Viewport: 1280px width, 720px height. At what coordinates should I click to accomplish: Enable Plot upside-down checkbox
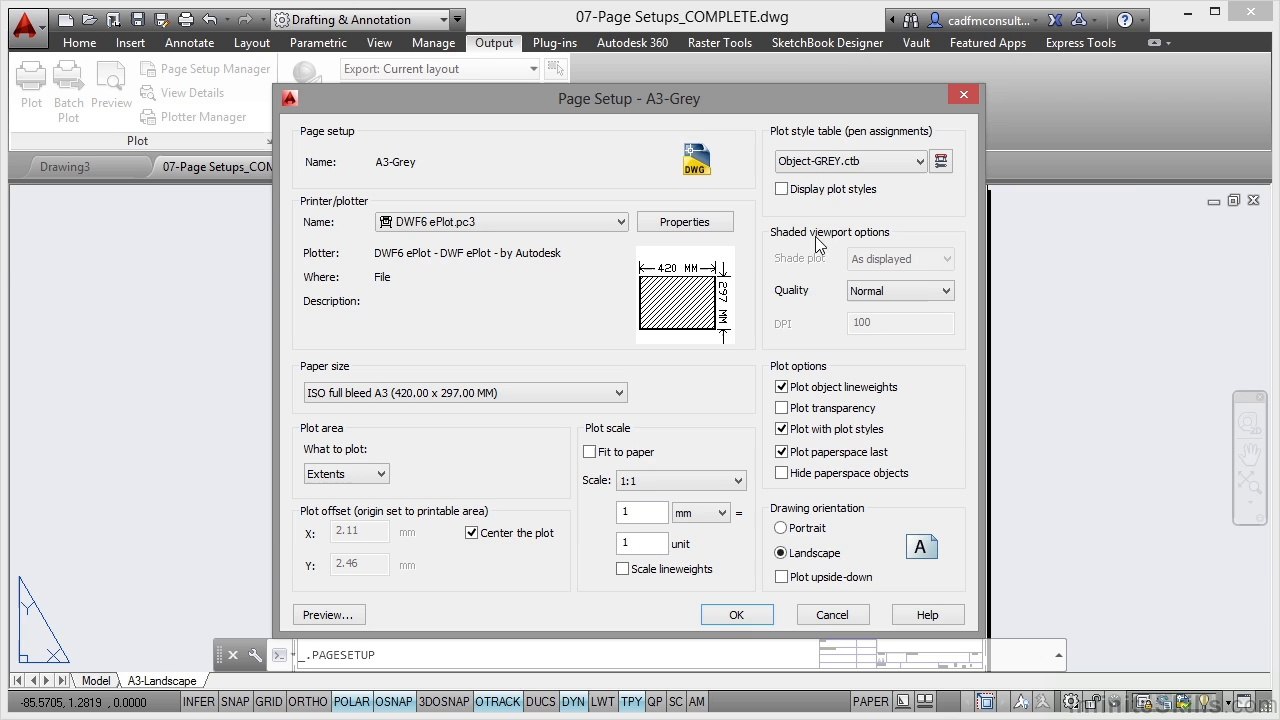pos(782,577)
